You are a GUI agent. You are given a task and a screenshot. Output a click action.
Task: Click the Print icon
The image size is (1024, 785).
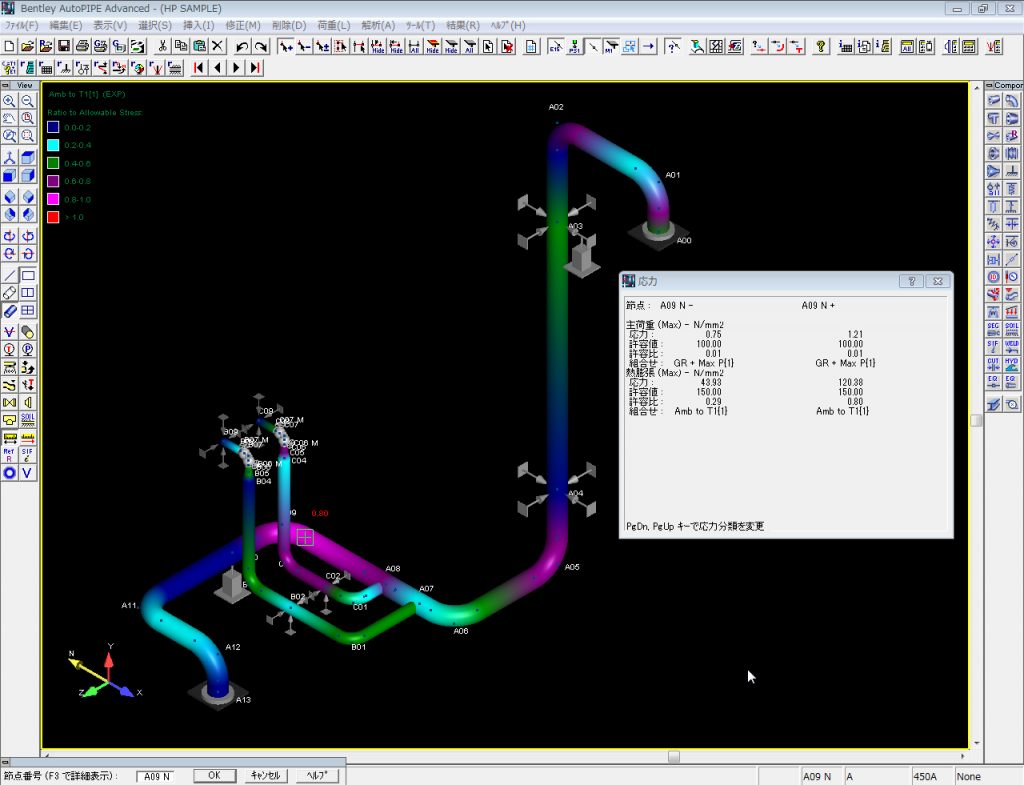pos(82,46)
